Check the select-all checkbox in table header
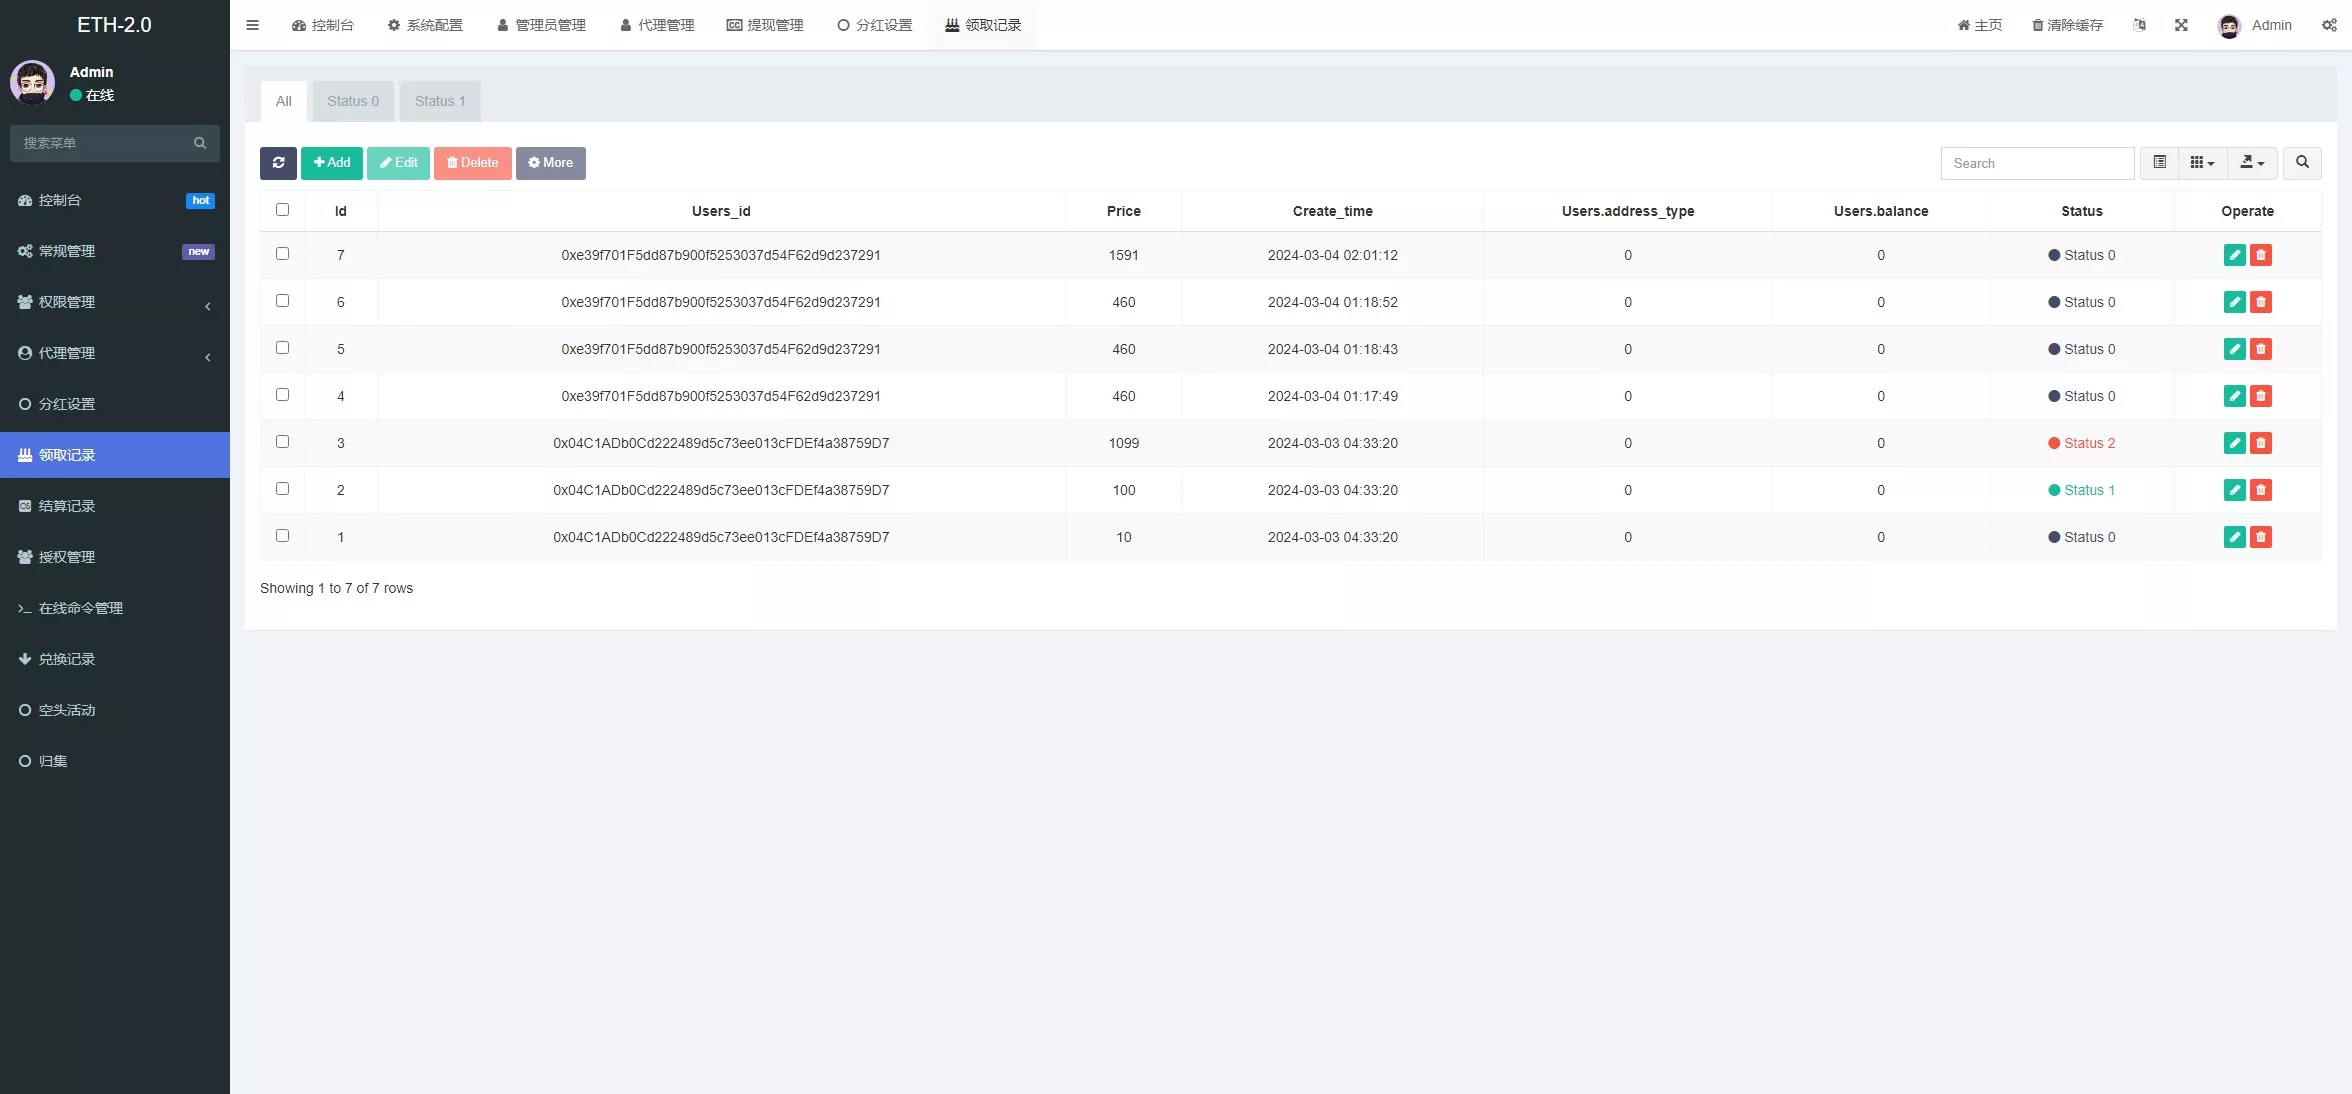The image size is (2352, 1094). click(x=283, y=210)
